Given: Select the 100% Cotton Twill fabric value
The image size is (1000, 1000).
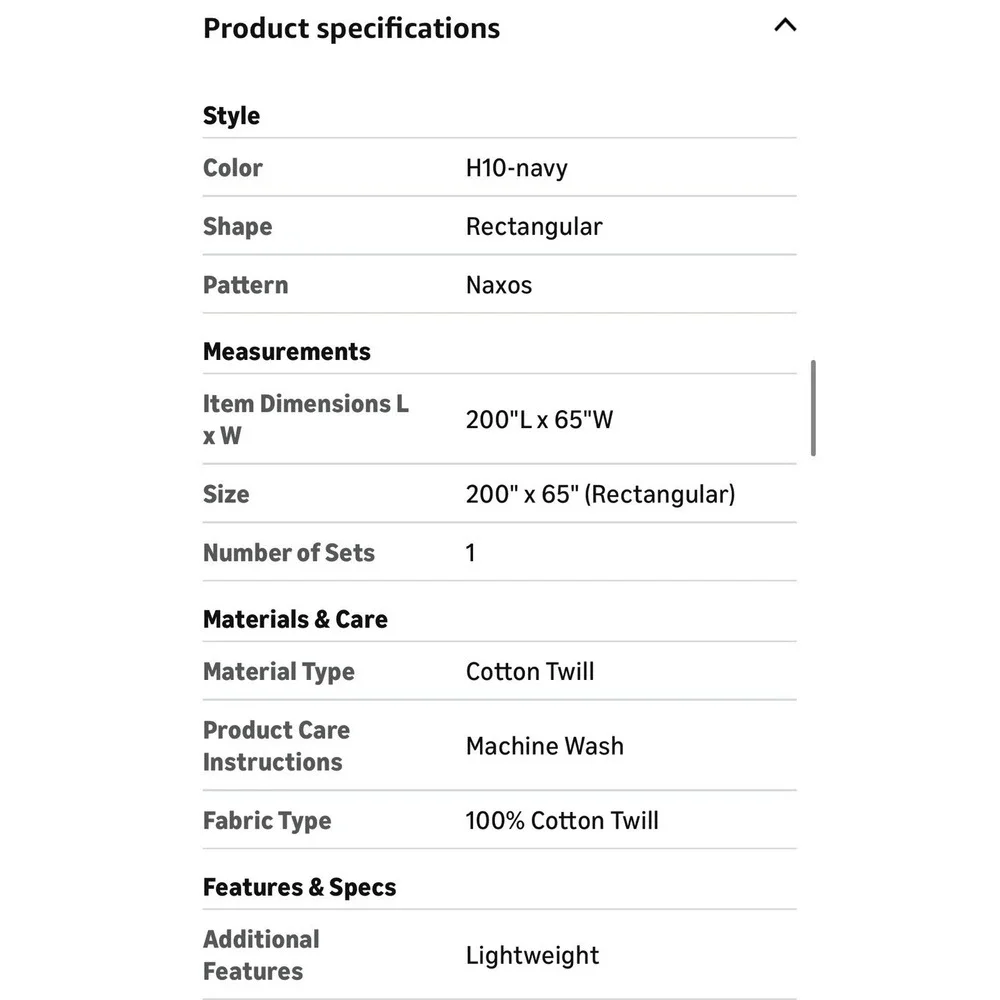Looking at the screenshot, I should (x=562, y=821).
